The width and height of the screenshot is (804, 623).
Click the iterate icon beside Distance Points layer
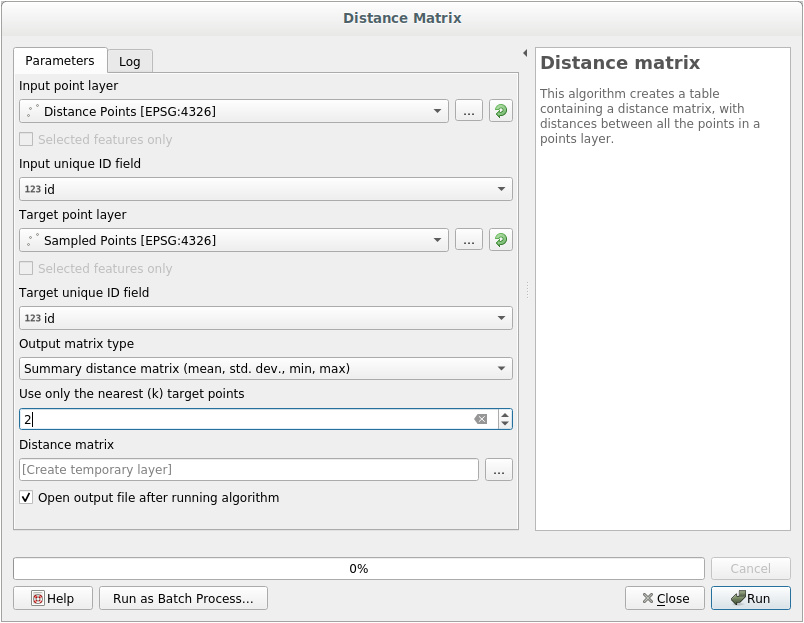coord(500,110)
